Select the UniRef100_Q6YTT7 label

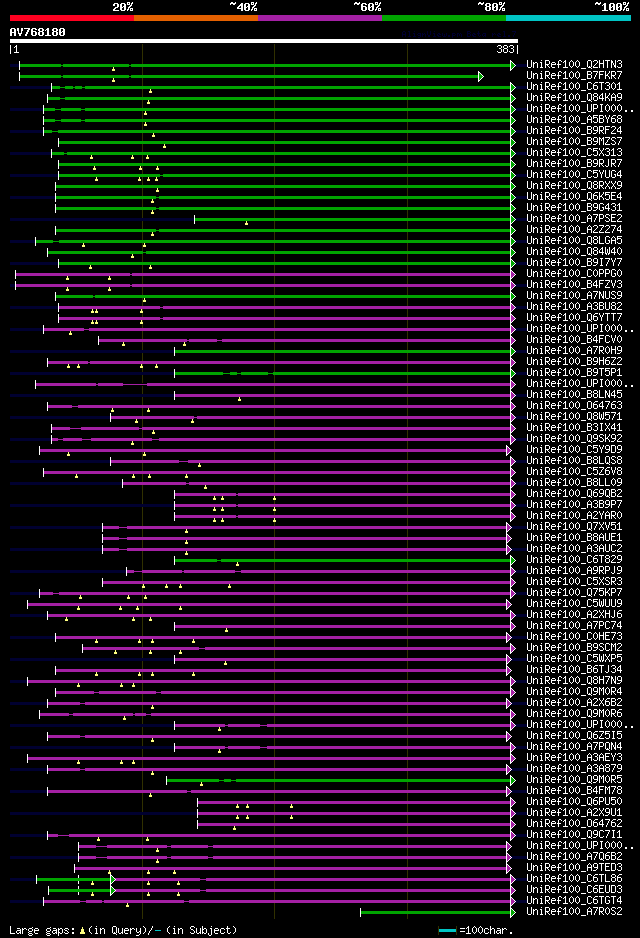[x=574, y=318]
